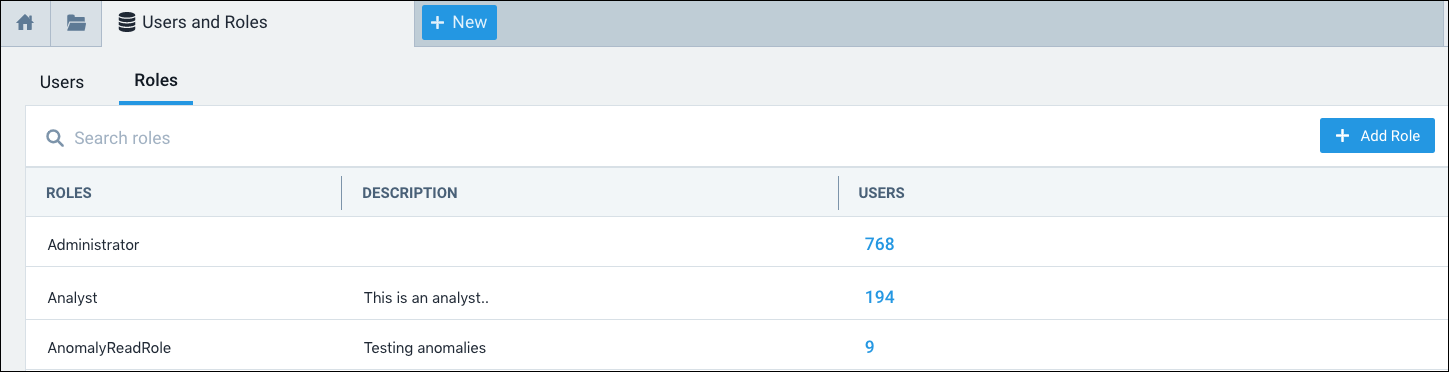This screenshot has height=372, width=1449.
Task: Click the Add Role button
Action: tap(1377, 136)
